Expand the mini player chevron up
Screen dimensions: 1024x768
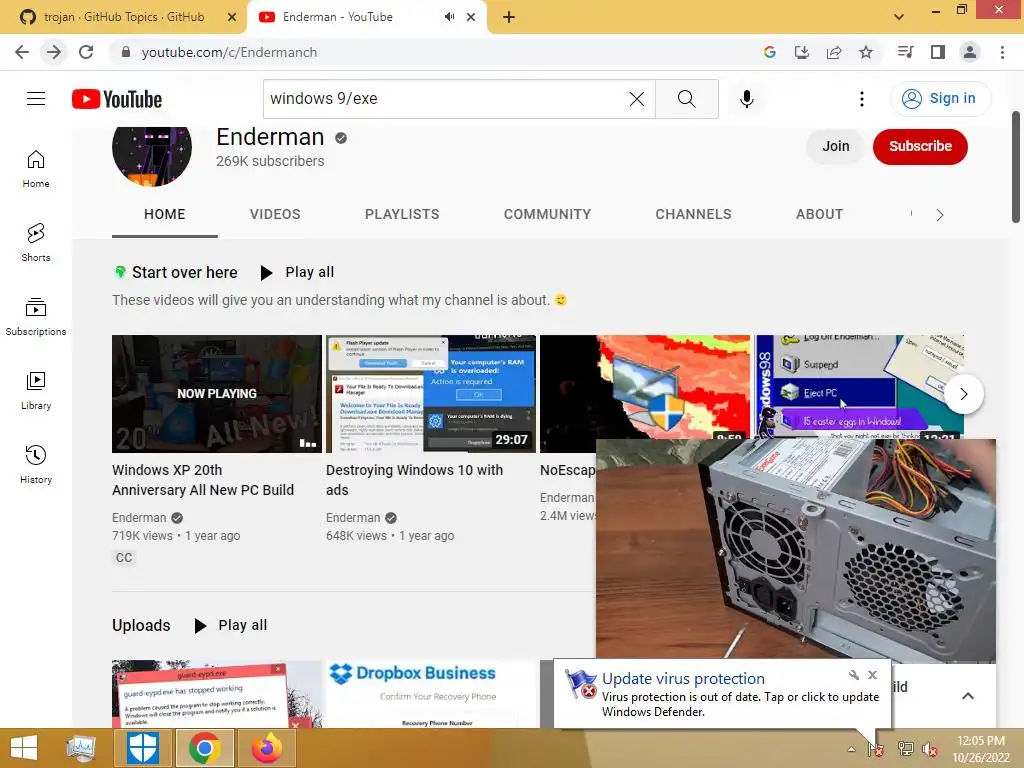pos(968,696)
